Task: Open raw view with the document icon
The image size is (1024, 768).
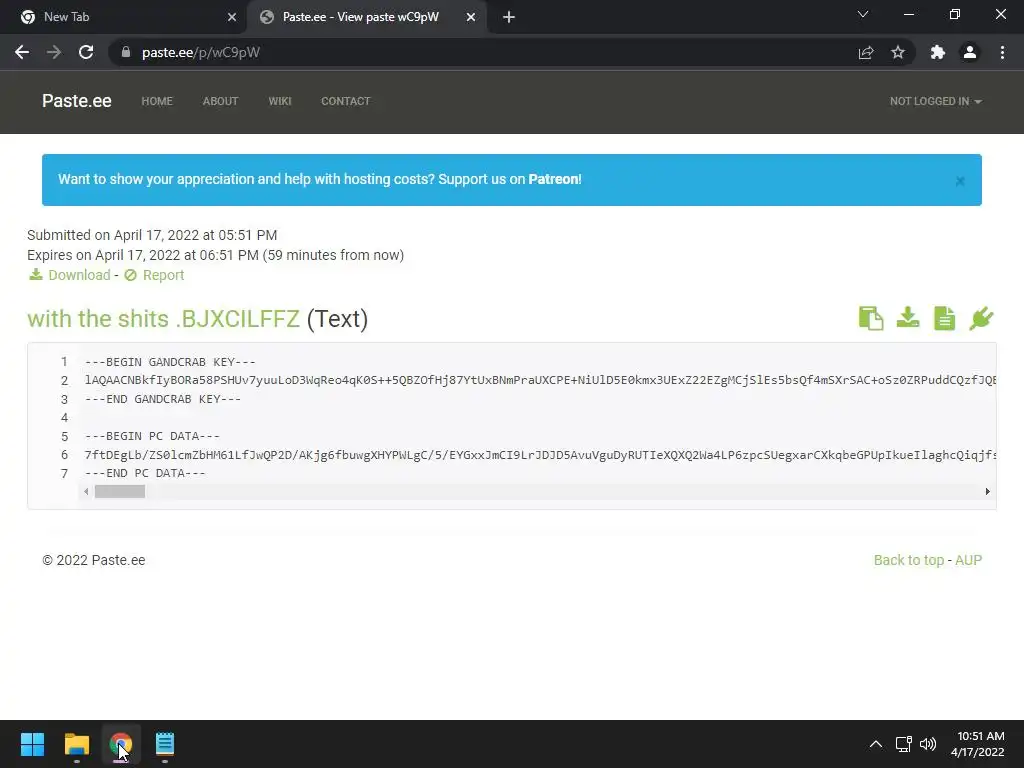Action: pyautogui.click(x=944, y=319)
